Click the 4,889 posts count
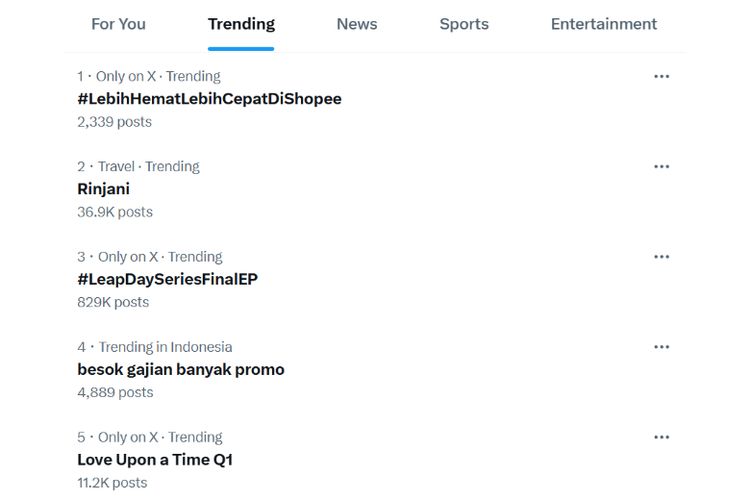 pos(115,392)
